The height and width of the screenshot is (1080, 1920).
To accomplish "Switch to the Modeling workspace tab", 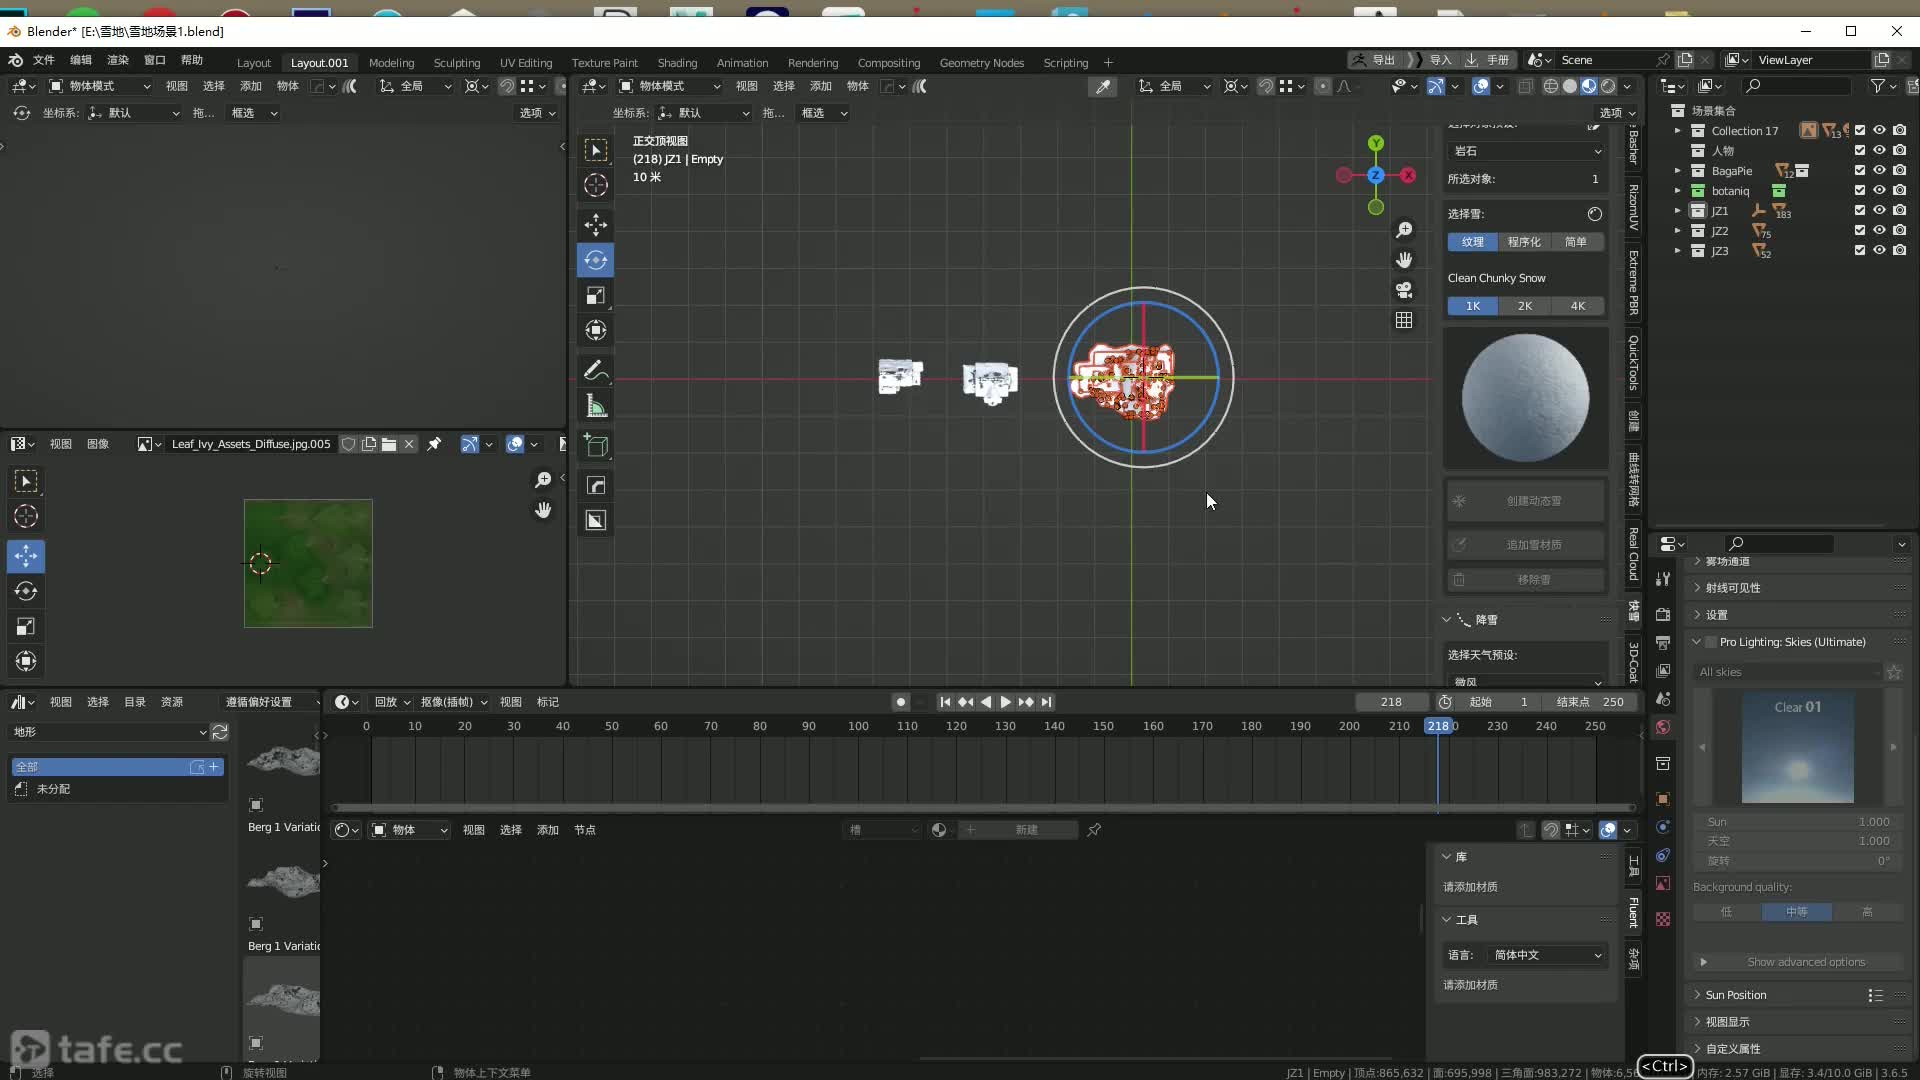I will (391, 62).
